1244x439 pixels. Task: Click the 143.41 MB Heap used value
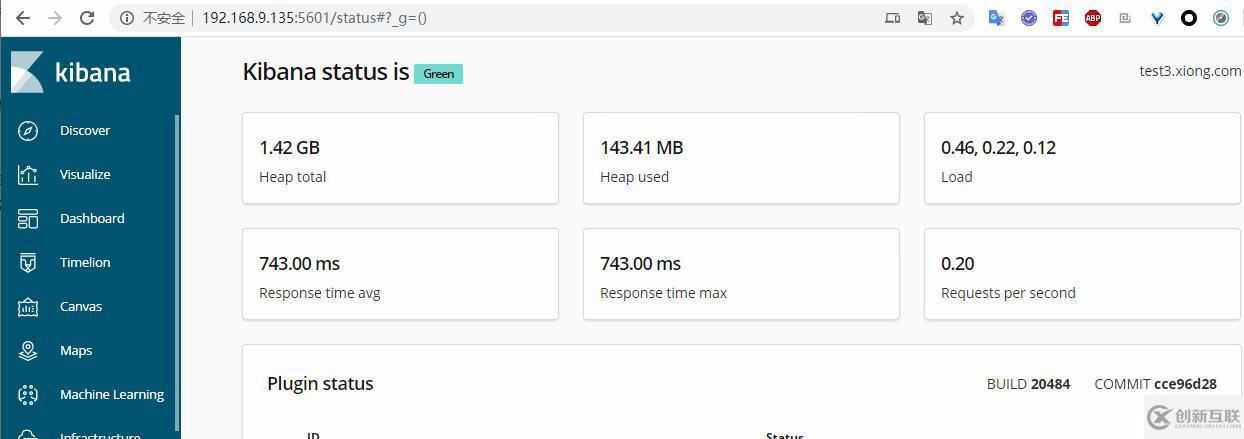click(x=641, y=148)
